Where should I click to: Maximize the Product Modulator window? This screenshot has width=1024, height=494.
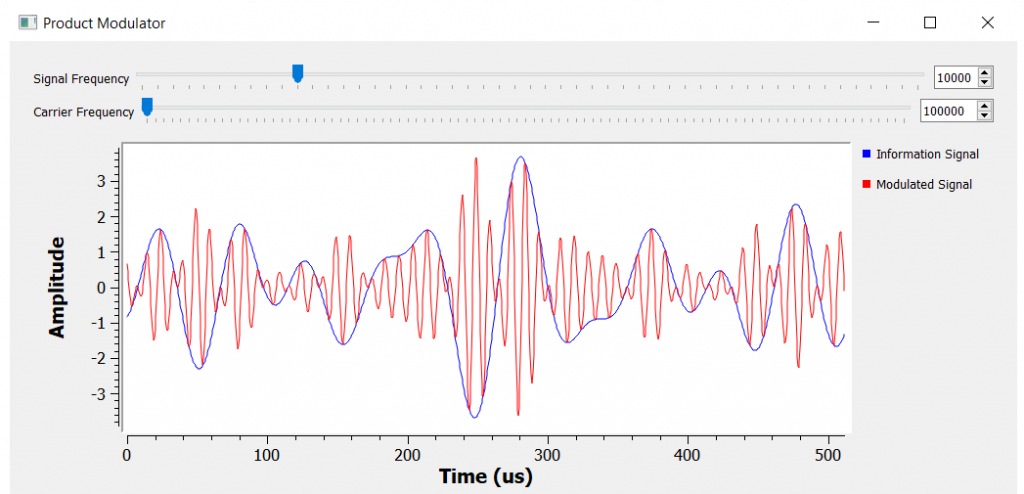coord(930,22)
